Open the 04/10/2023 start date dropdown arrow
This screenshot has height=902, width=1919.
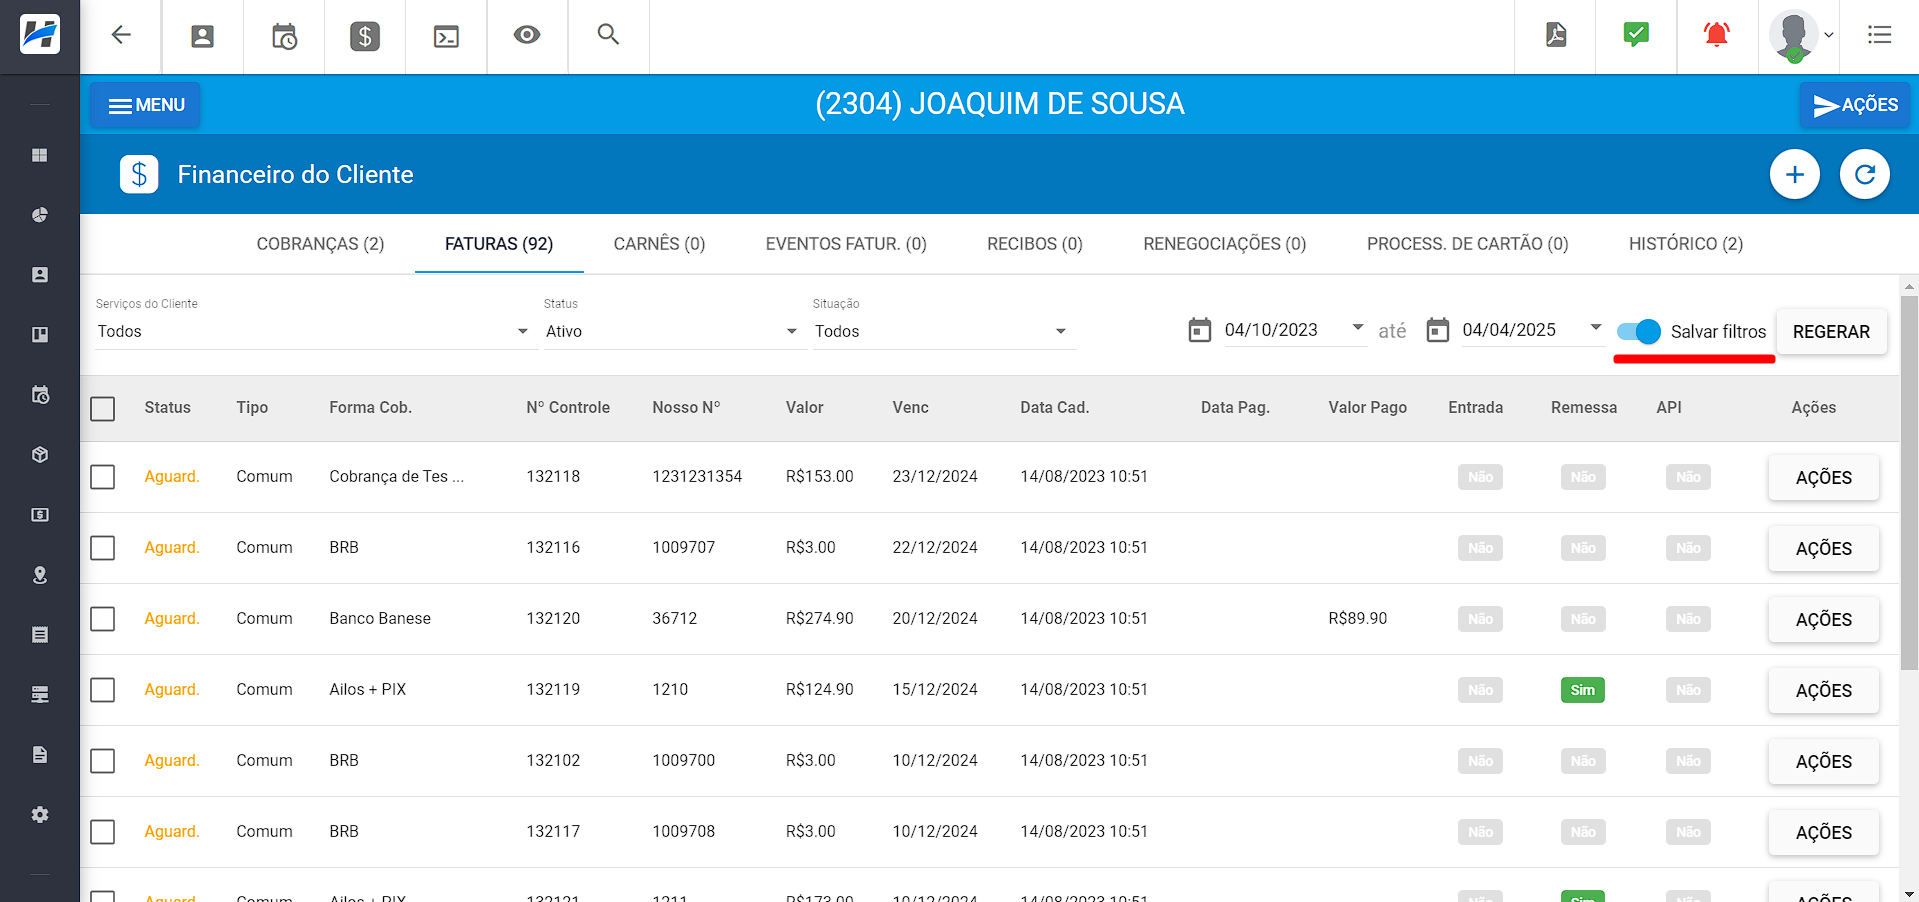(x=1357, y=328)
